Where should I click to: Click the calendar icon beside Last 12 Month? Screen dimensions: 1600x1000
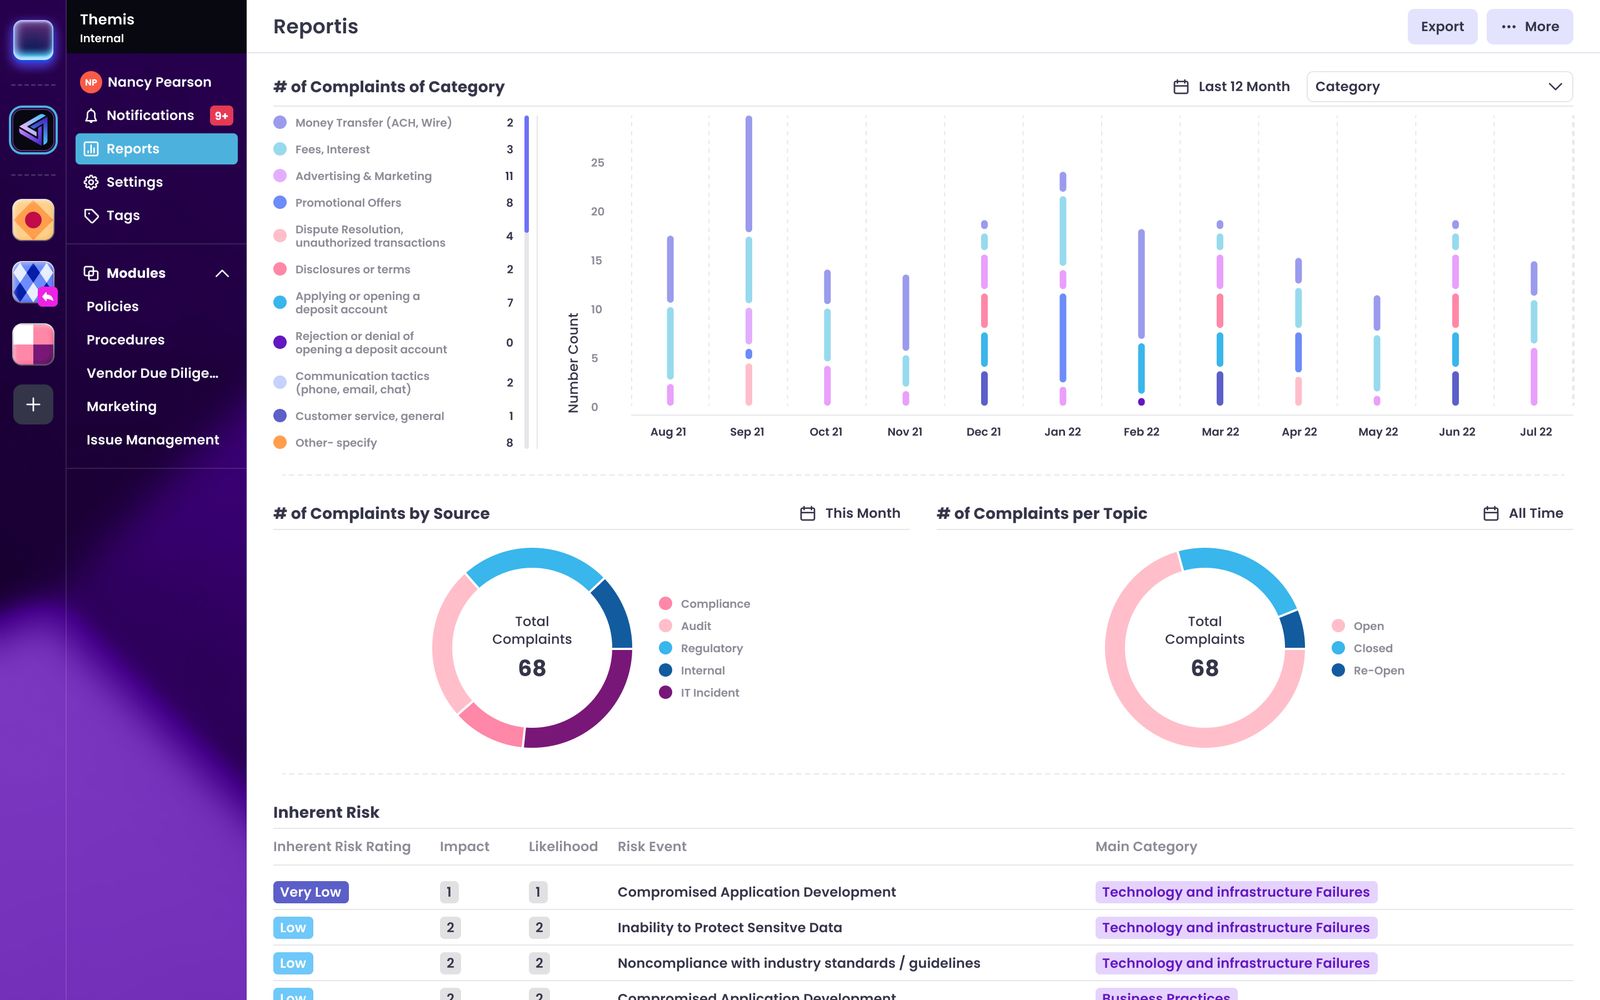tap(1180, 87)
